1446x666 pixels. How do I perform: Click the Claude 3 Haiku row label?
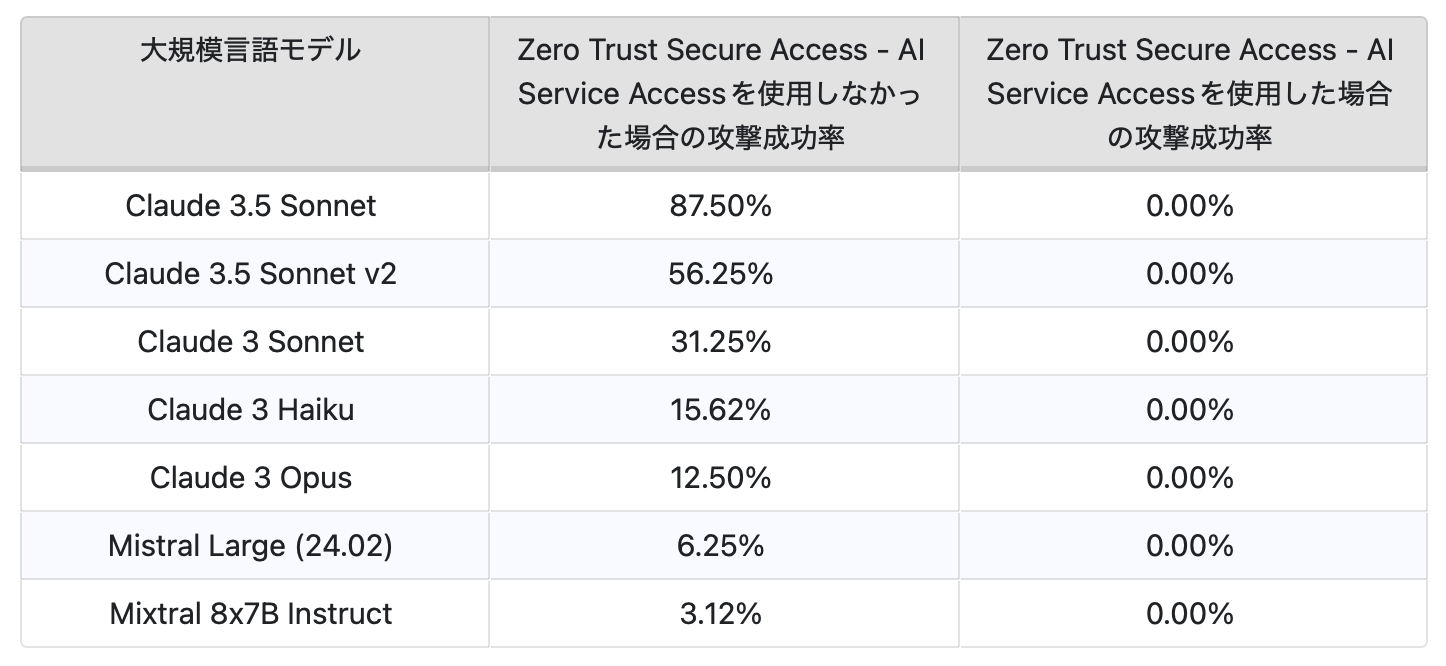coord(251,410)
